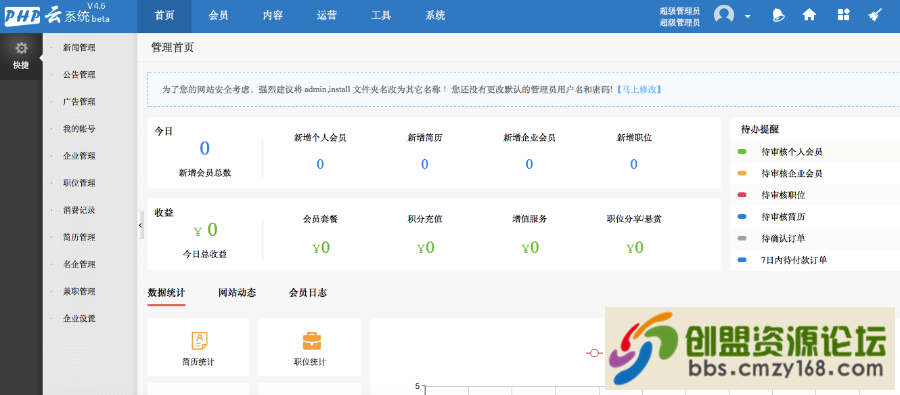This screenshot has width=900, height=395.
Task: Open 我的帐号 in the sidebar
Action: coord(79,129)
